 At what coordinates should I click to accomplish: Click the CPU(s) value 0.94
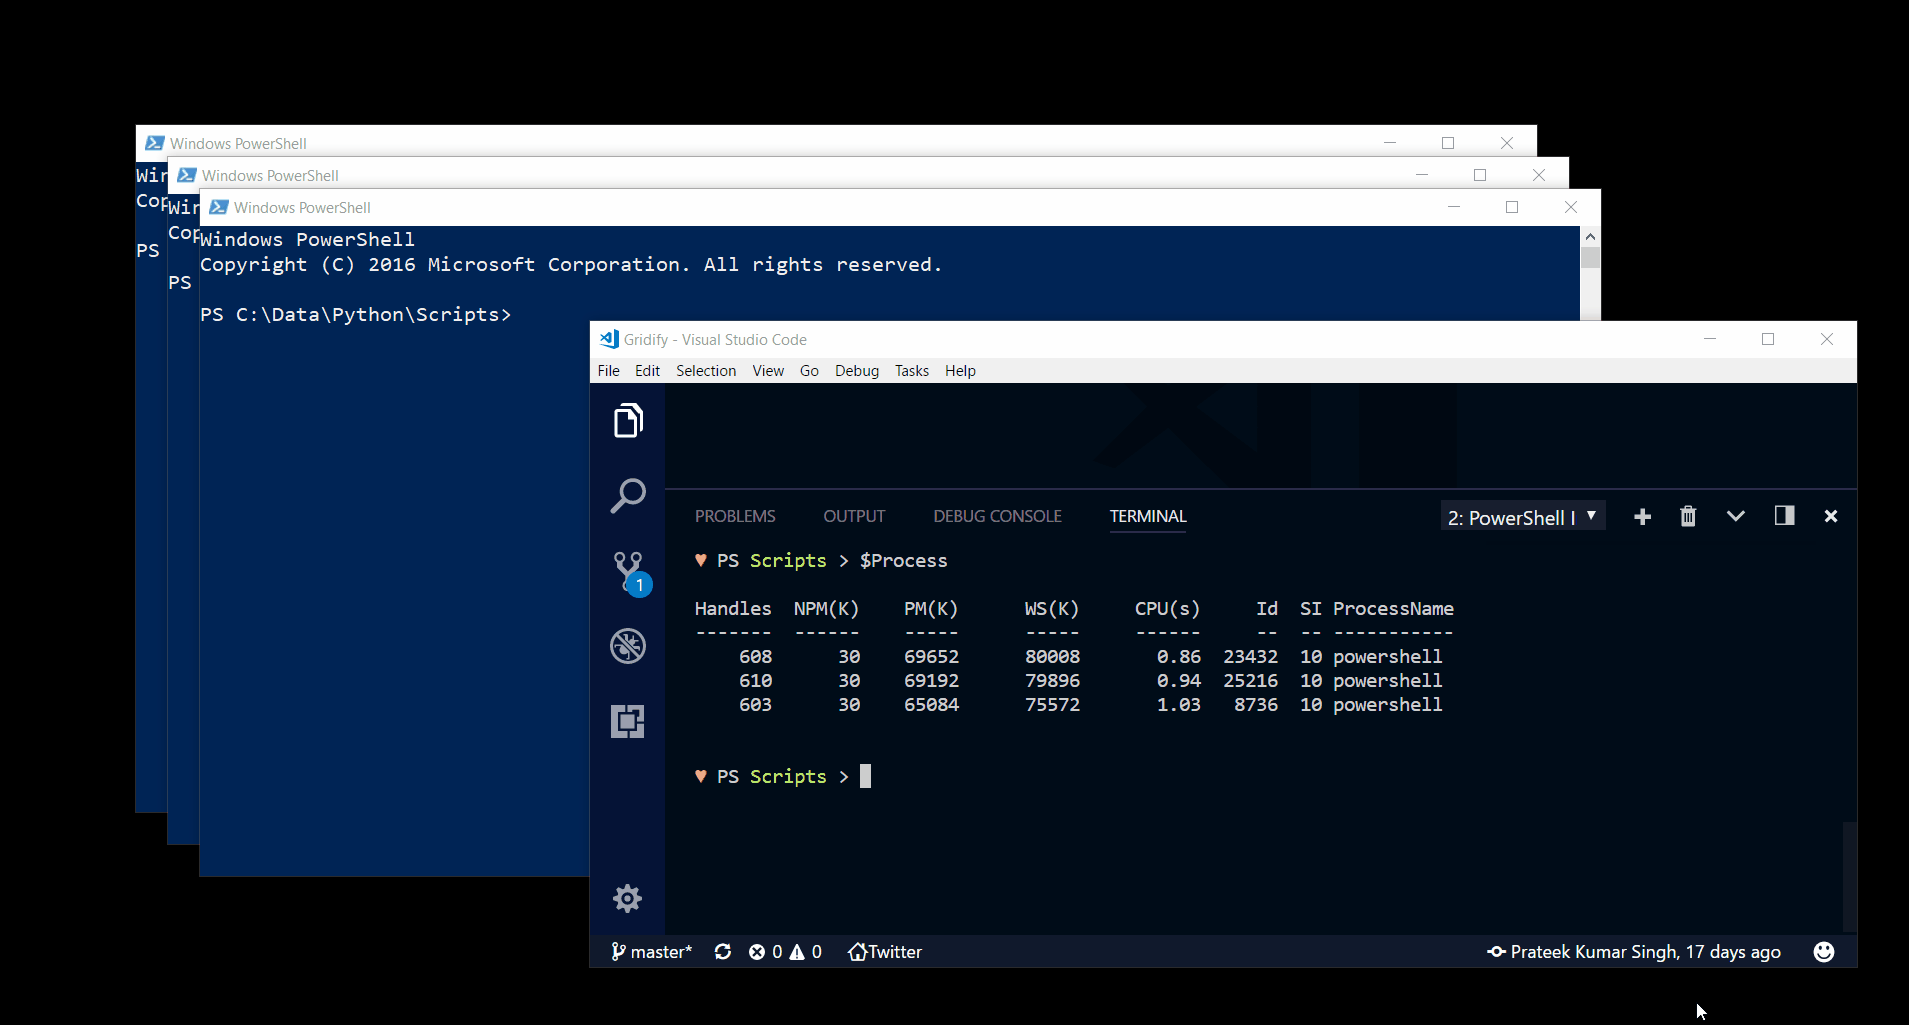1179,681
